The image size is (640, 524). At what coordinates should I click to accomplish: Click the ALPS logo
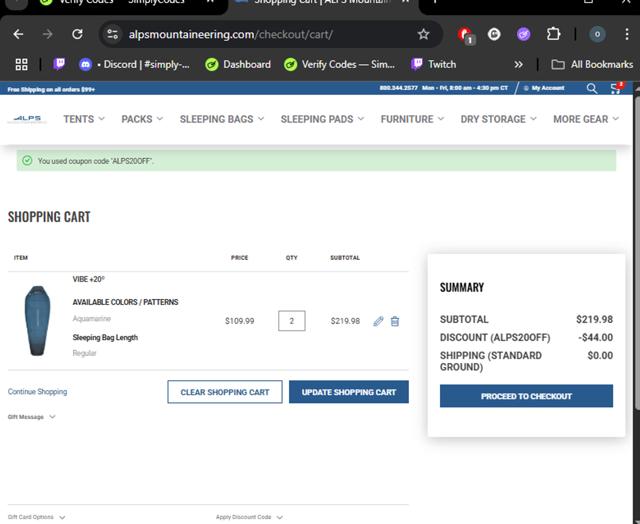point(27,119)
